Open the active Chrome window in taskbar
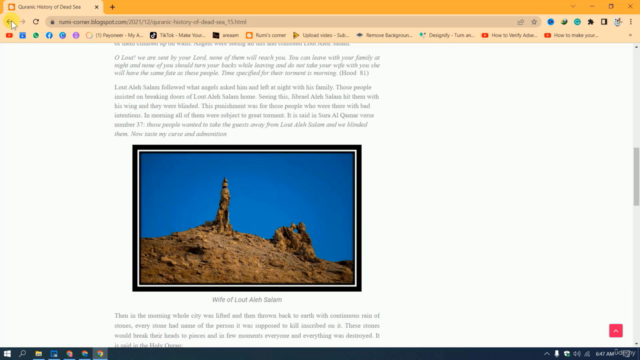This screenshot has height=360, width=640. point(100,354)
